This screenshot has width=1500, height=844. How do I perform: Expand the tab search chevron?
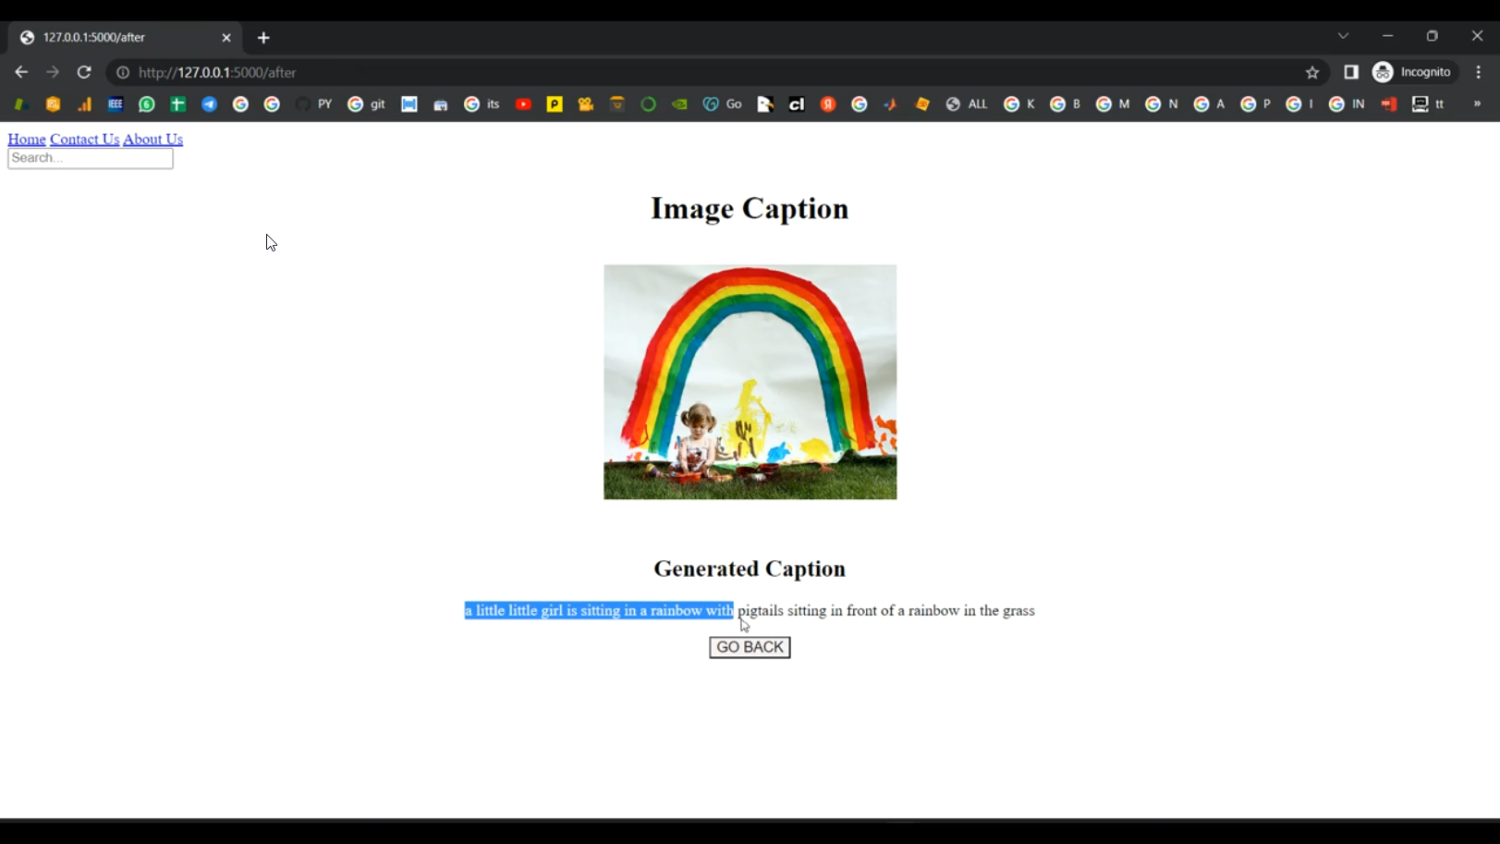(1343, 36)
